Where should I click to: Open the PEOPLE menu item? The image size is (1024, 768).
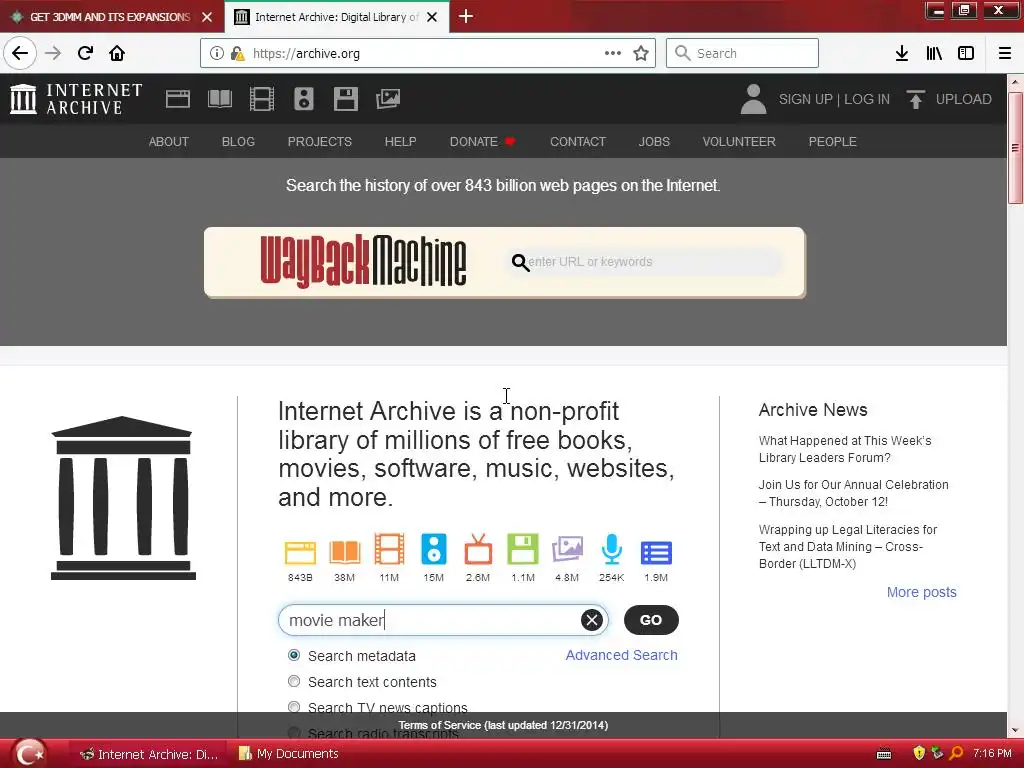(x=833, y=142)
